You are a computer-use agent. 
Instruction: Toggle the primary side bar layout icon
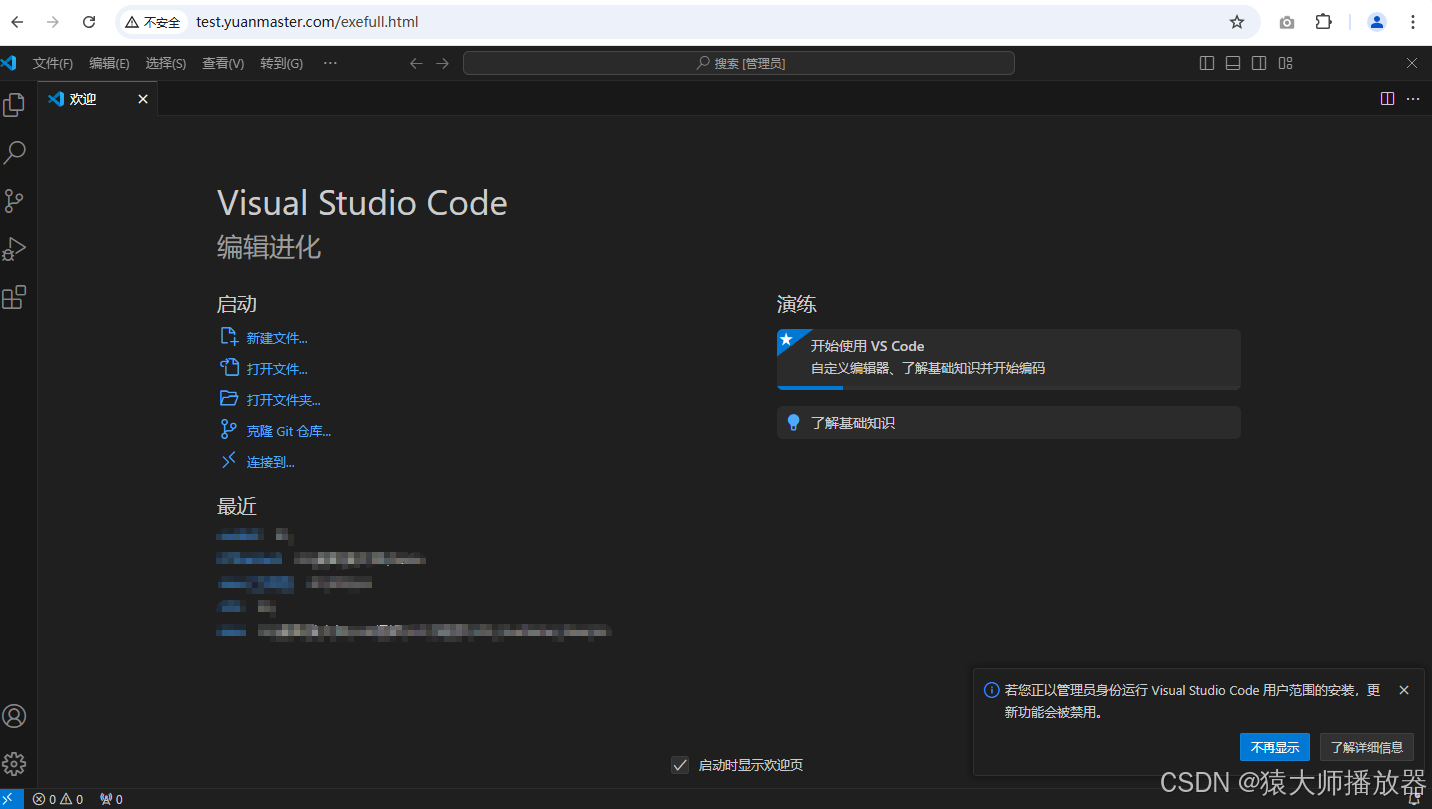click(x=1207, y=63)
